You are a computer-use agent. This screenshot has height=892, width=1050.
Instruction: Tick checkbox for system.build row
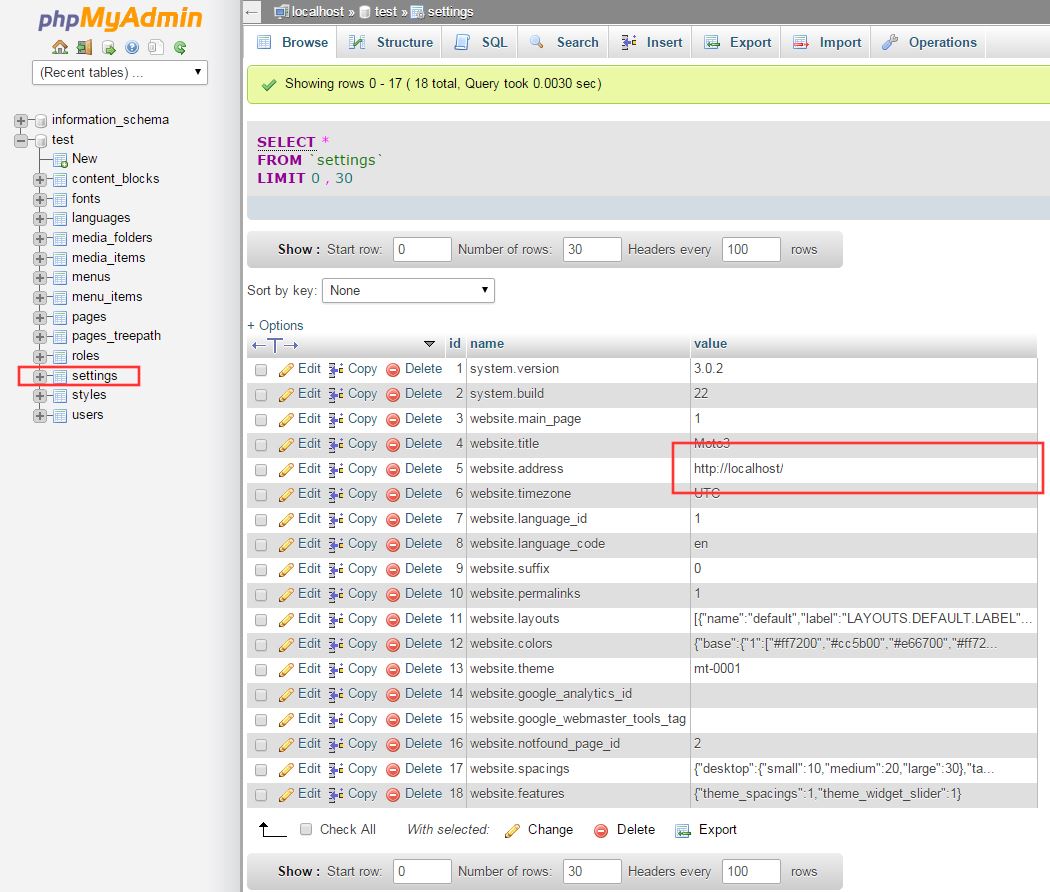pos(261,394)
